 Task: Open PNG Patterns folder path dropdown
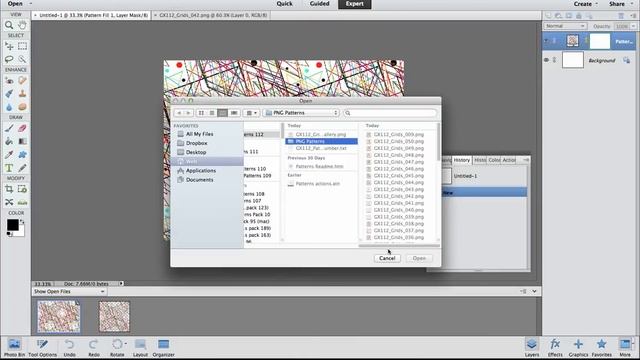pyautogui.click(x=301, y=113)
